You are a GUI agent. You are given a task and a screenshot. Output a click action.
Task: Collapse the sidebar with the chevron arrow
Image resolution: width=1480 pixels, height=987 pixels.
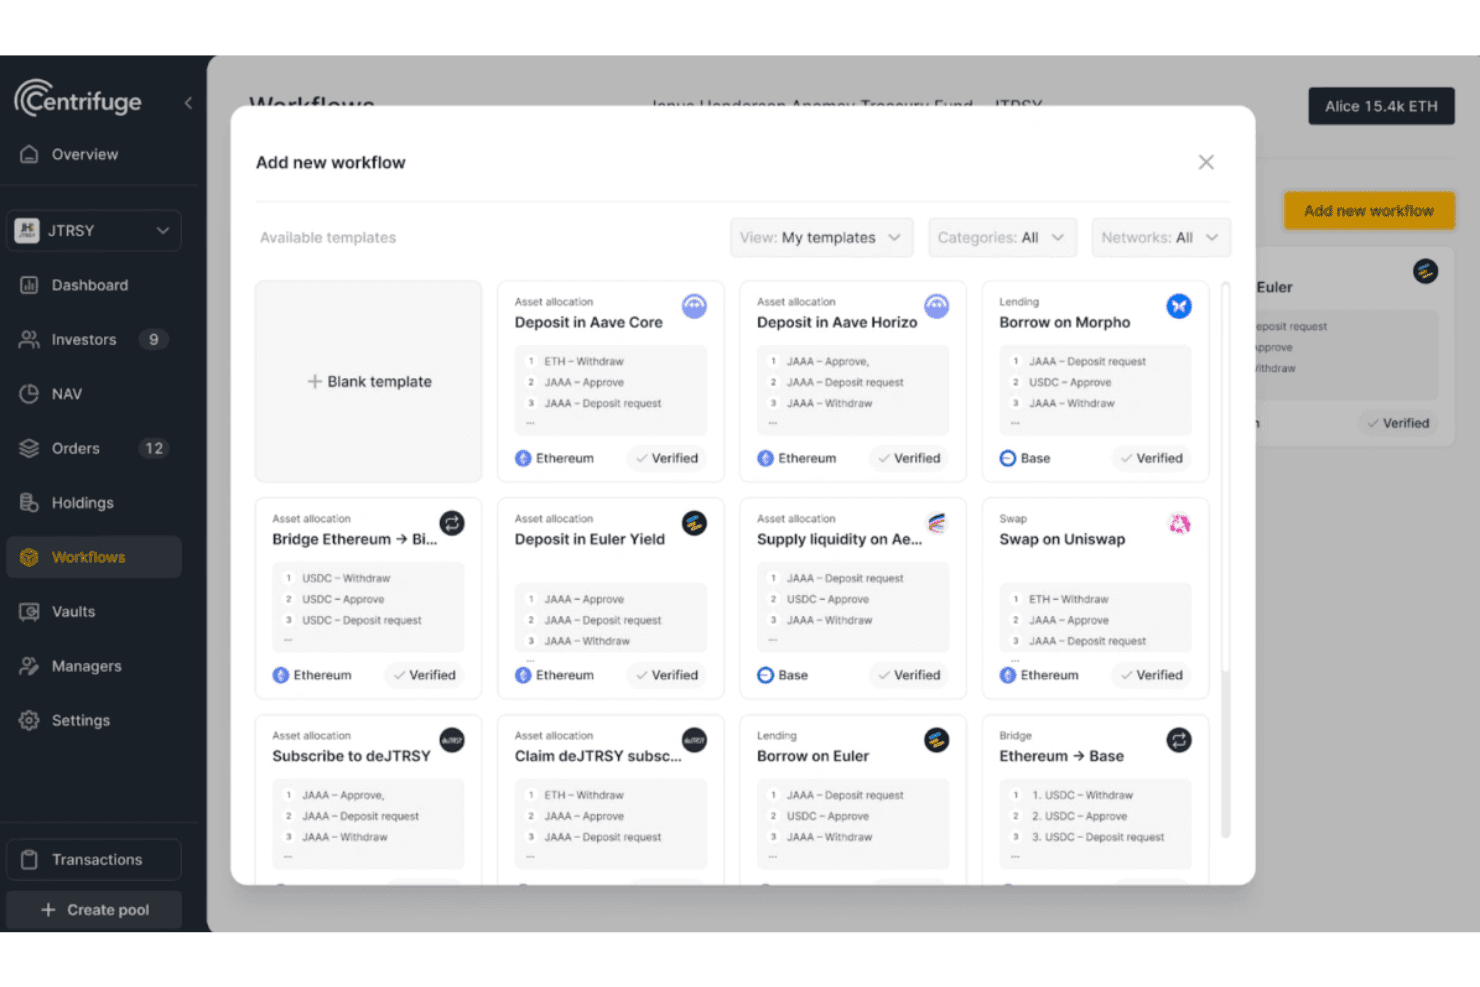pos(188,102)
